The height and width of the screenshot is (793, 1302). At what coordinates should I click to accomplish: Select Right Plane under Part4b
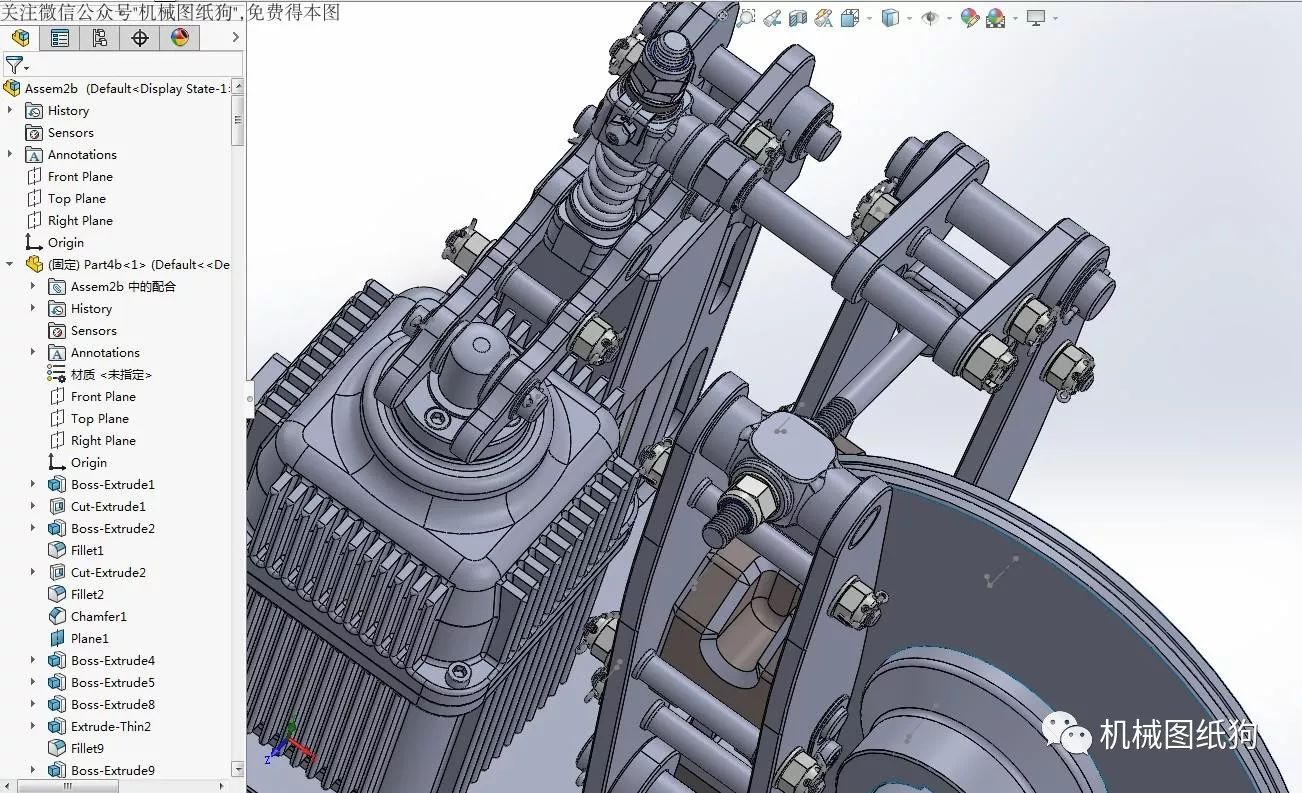[92, 440]
